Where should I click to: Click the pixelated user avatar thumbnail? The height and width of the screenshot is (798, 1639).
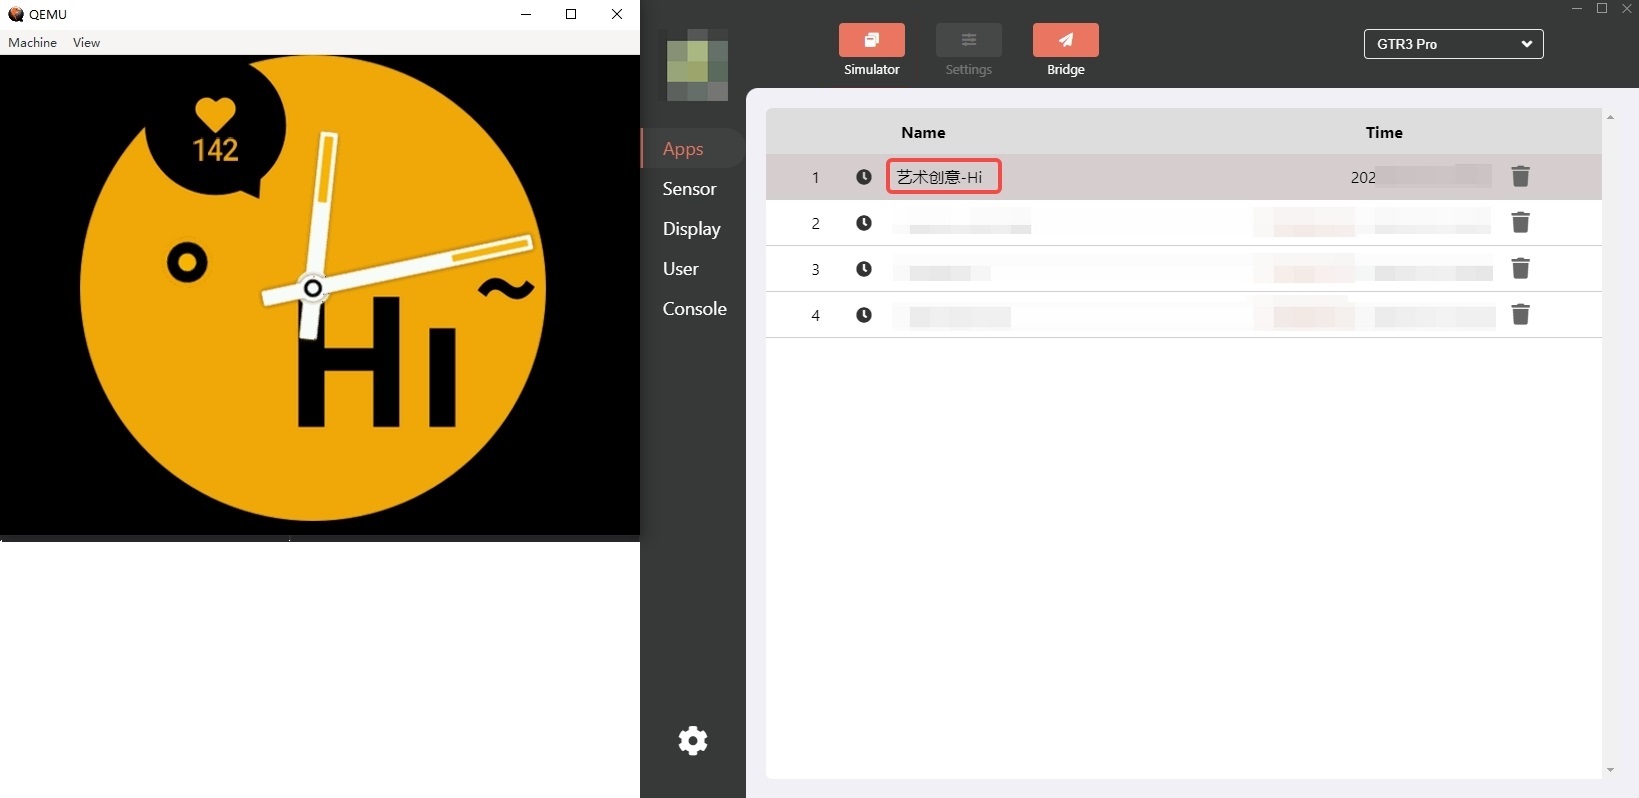(x=697, y=66)
